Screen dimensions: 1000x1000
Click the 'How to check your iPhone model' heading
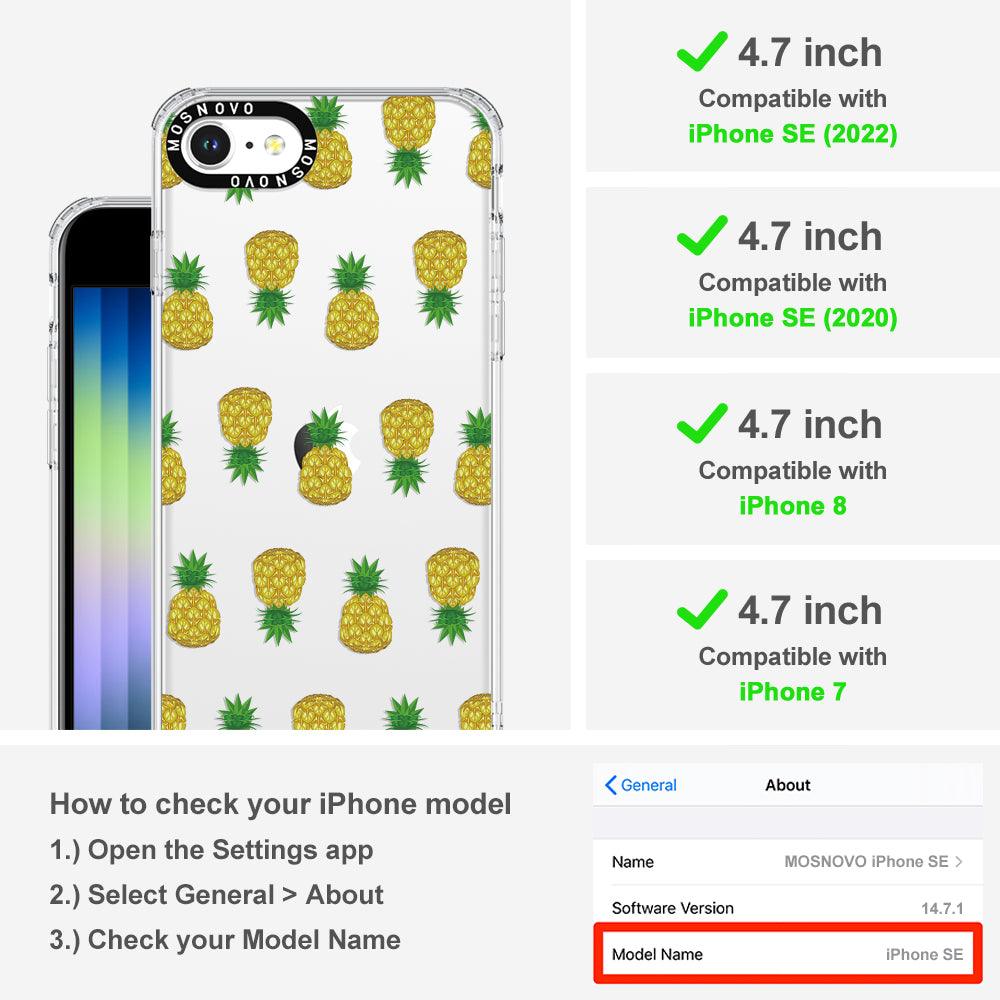coord(281,804)
